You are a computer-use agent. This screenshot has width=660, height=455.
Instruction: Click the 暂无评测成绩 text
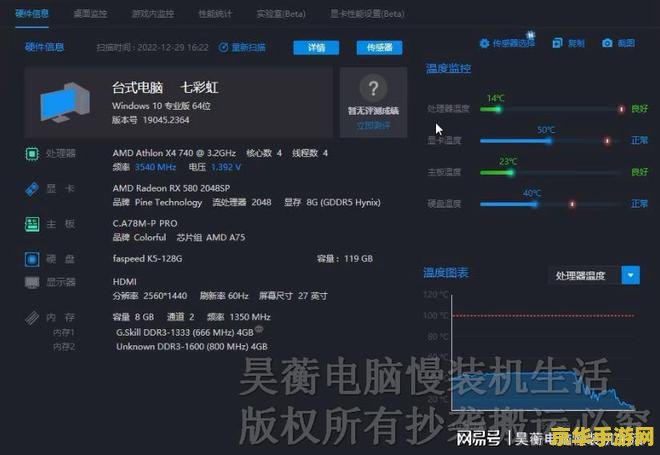pyautogui.click(x=373, y=111)
